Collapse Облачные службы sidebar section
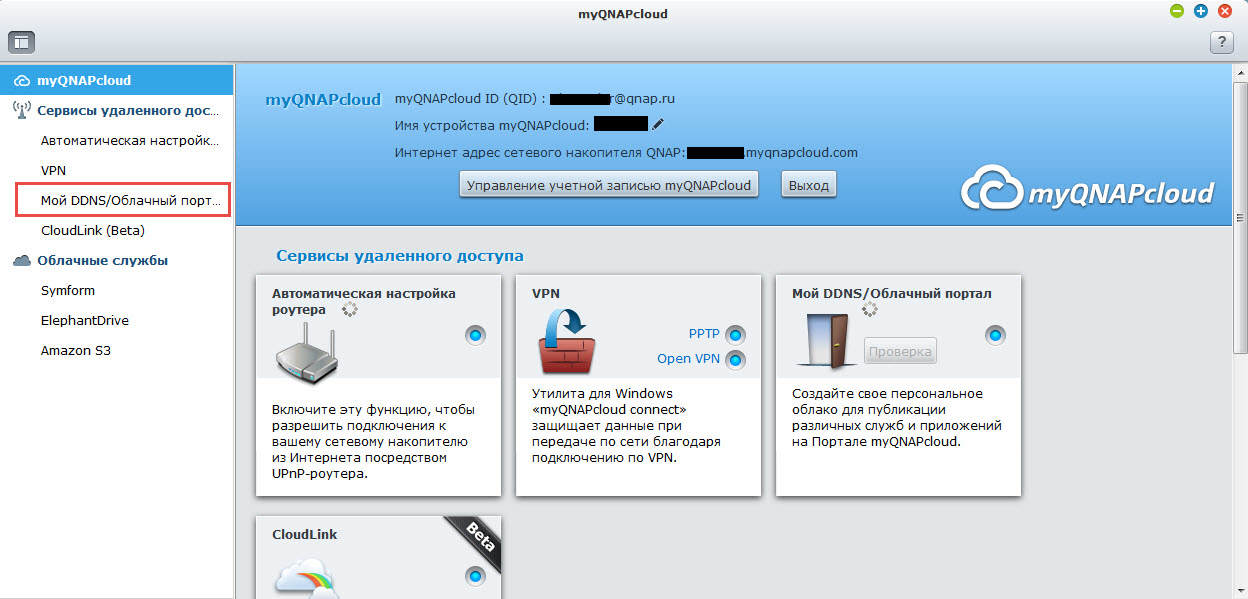 117,261
